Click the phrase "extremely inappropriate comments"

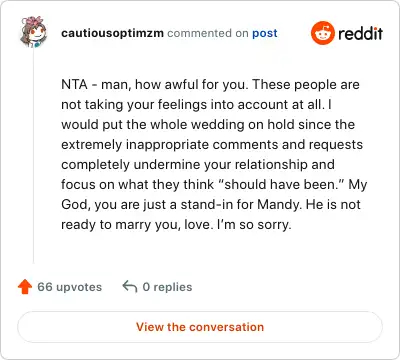point(170,145)
